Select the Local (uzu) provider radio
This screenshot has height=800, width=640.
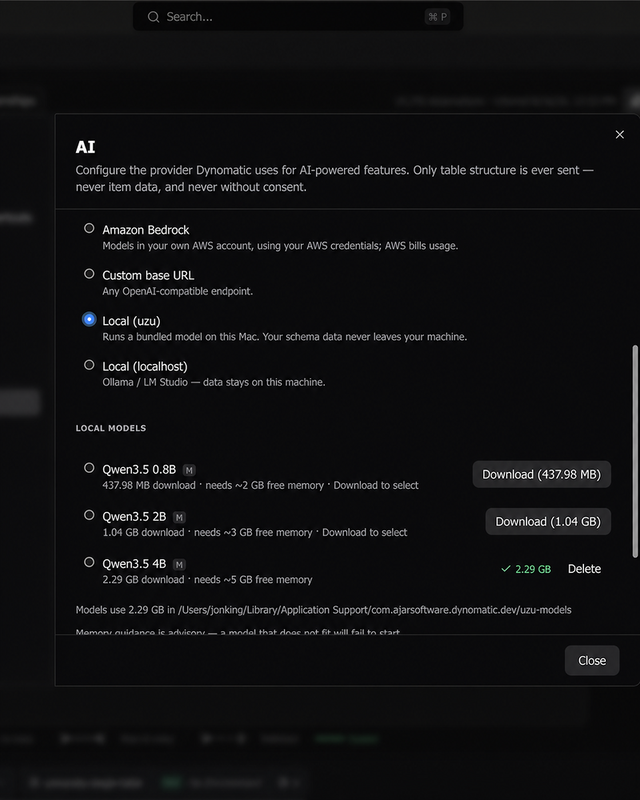click(x=89, y=319)
